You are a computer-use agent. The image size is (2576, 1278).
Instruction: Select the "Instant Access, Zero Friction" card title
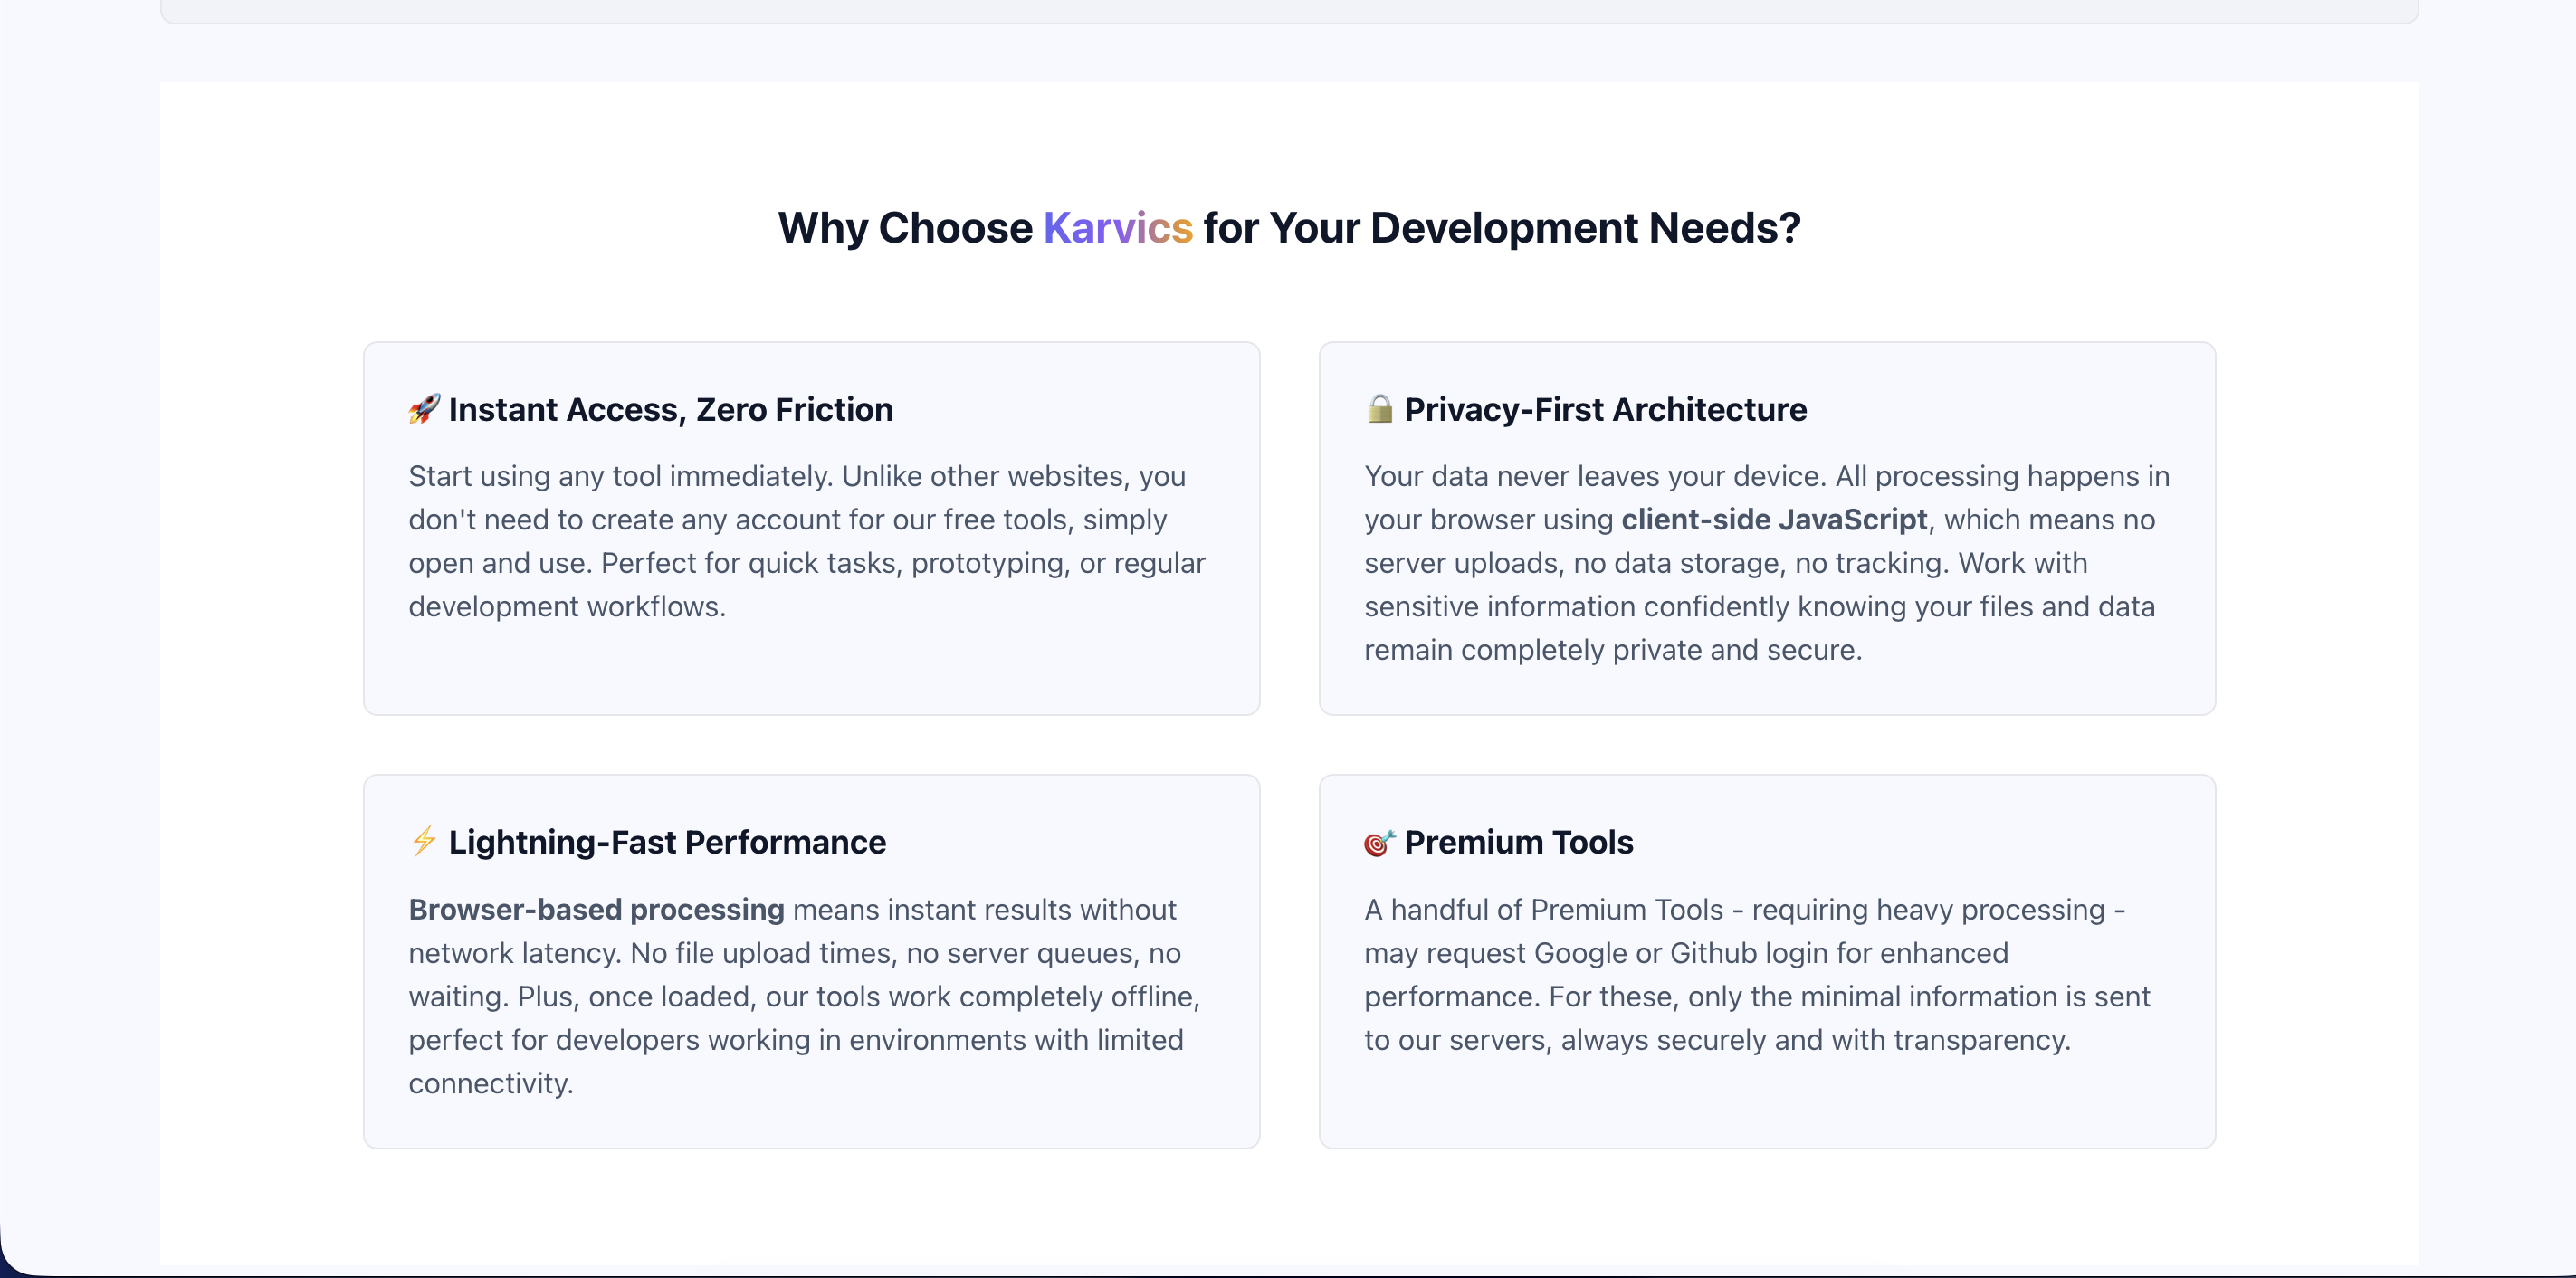click(x=670, y=410)
